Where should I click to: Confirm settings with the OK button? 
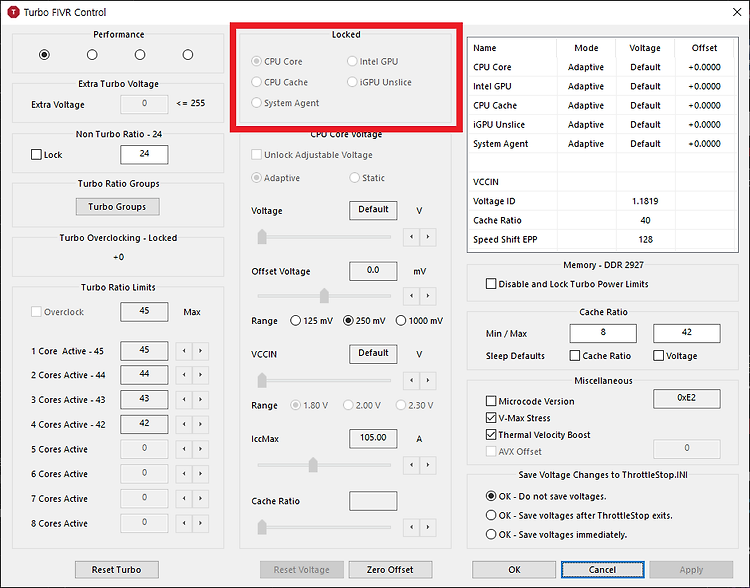[x=514, y=569]
